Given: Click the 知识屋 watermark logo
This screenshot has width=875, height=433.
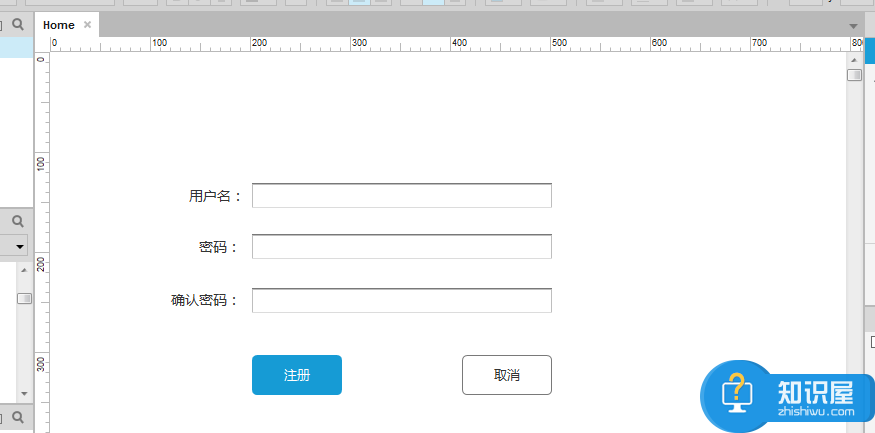Looking at the screenshot, I should coord(785,396).
